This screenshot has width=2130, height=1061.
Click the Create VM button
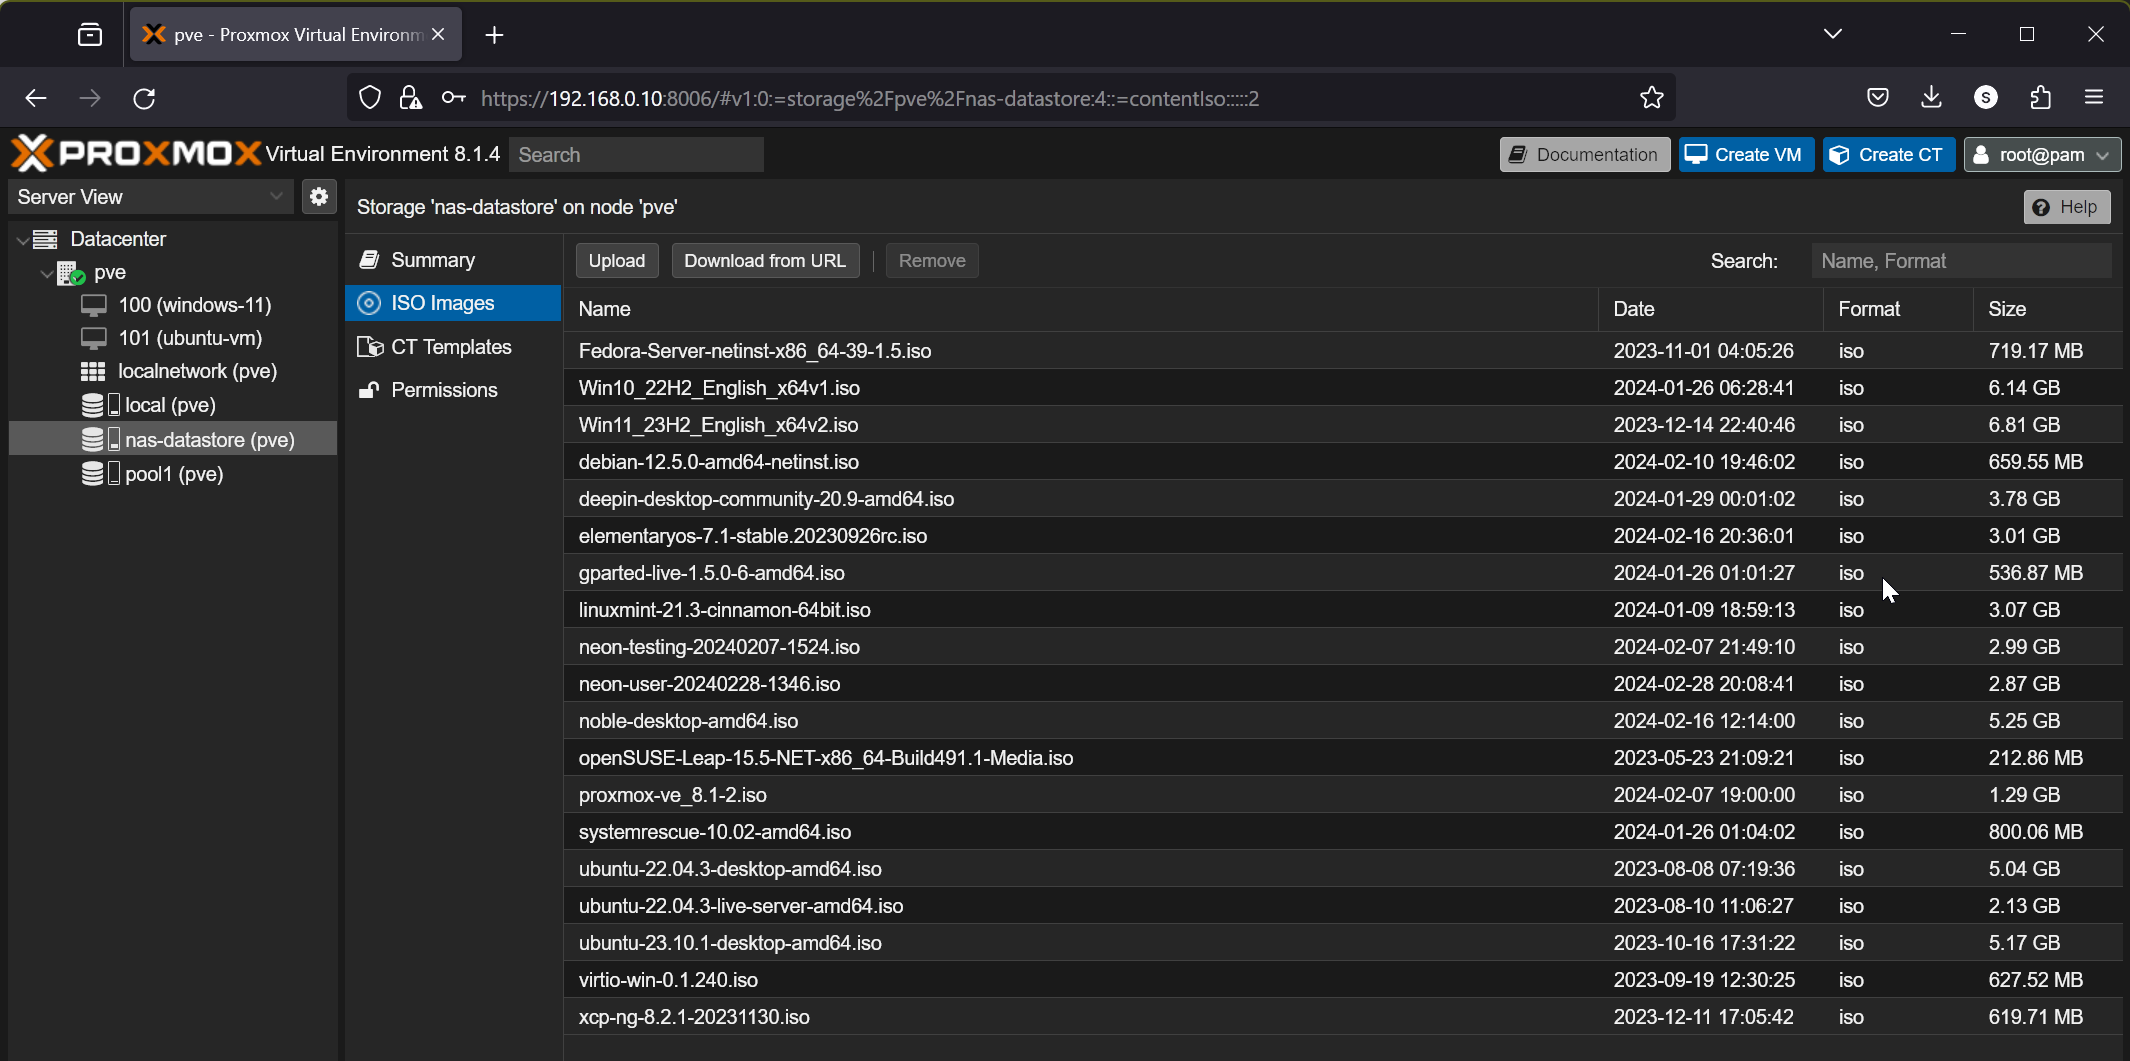pyautogui.click(x=1746, y=155)
